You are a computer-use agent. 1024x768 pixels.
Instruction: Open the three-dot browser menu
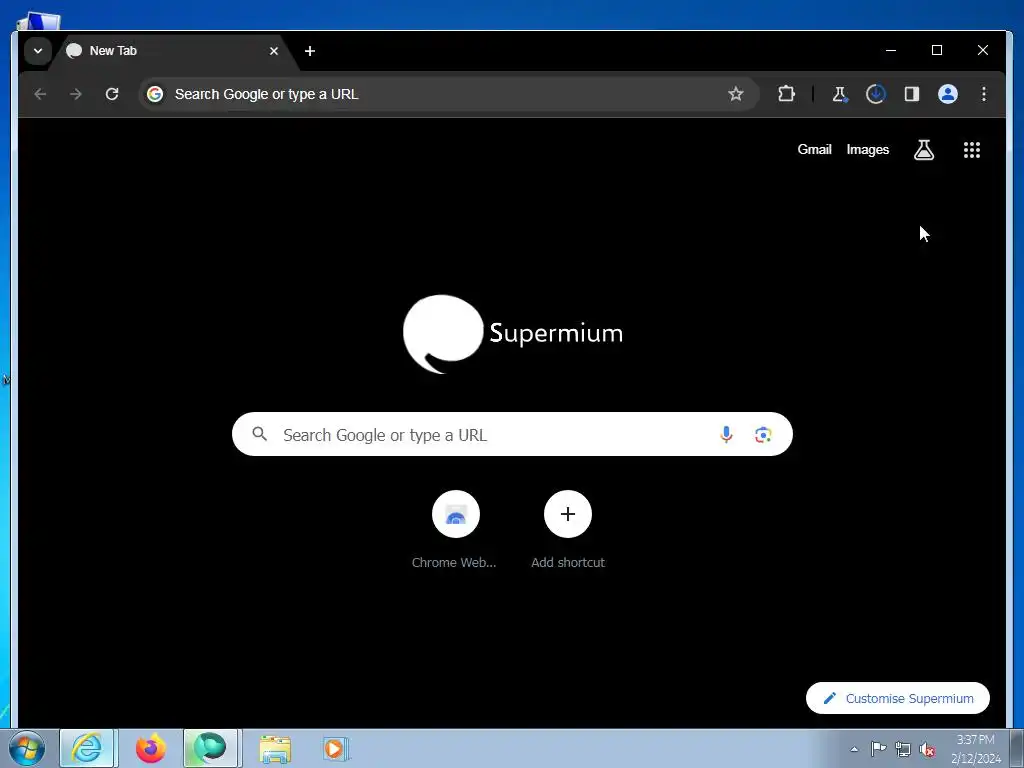tap(984, 94)
